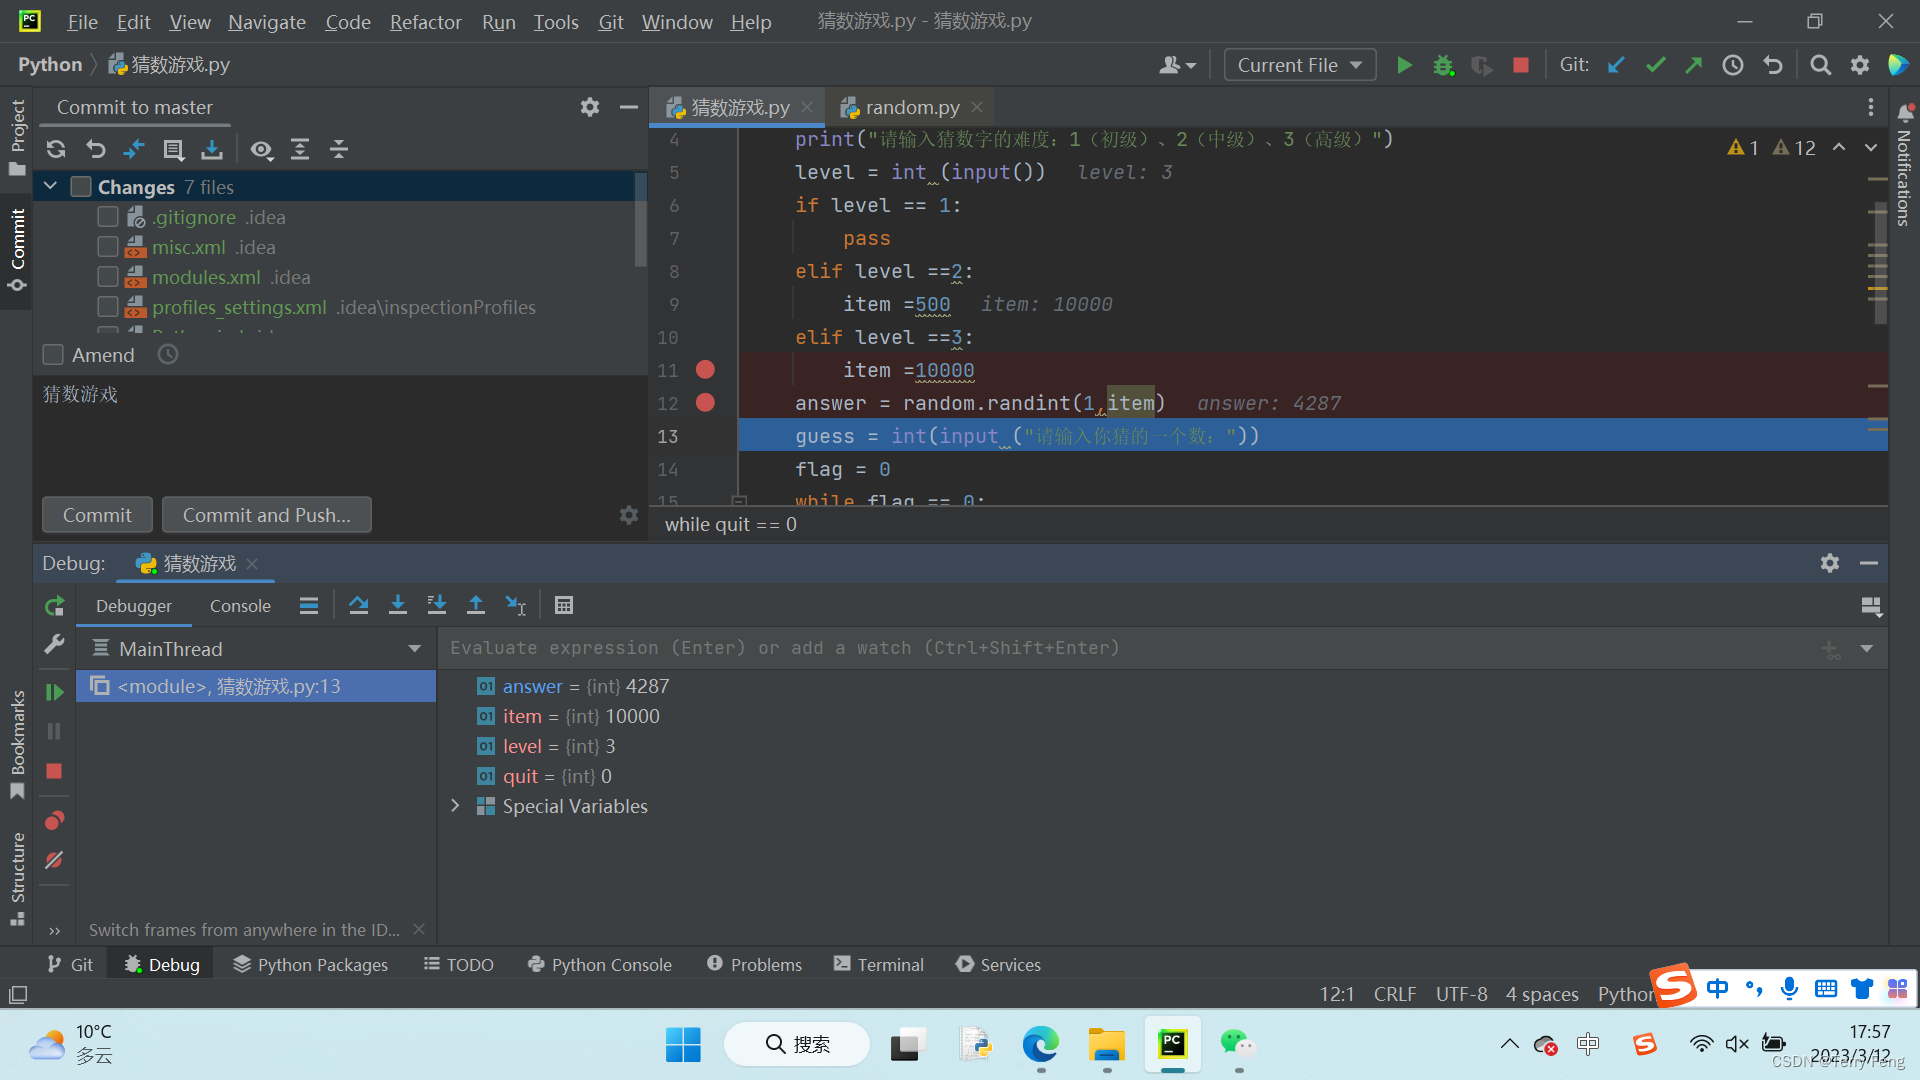
Task: Toggle breakpoint on line 12
Action: pos(705,403)
